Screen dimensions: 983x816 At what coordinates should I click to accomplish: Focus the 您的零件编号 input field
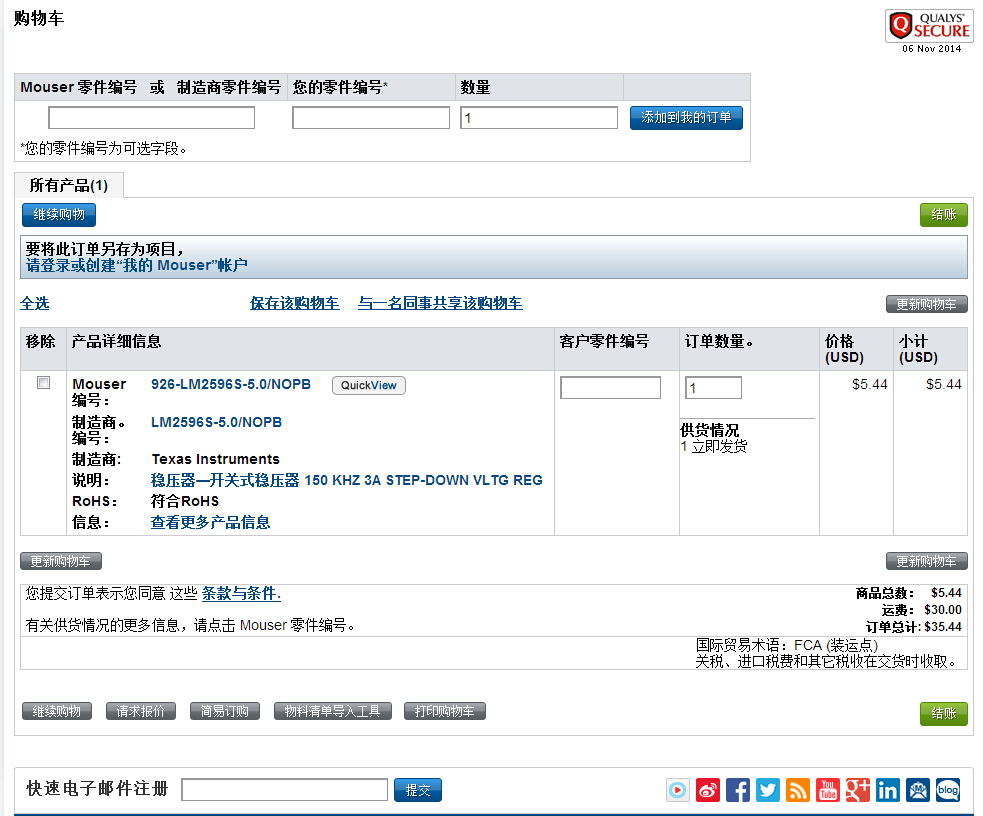pos(371,118)
